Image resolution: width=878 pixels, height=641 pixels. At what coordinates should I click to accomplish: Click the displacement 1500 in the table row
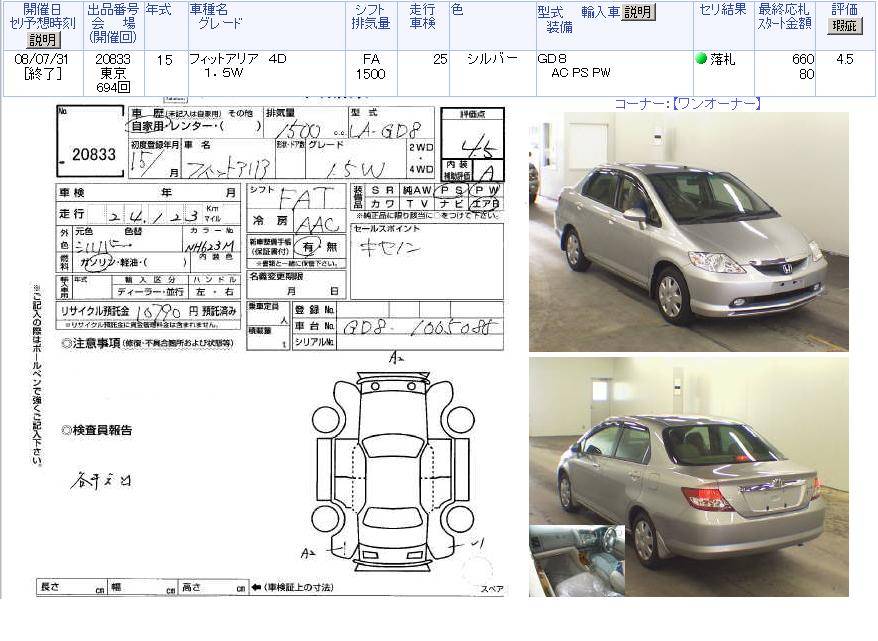[371, 74]
